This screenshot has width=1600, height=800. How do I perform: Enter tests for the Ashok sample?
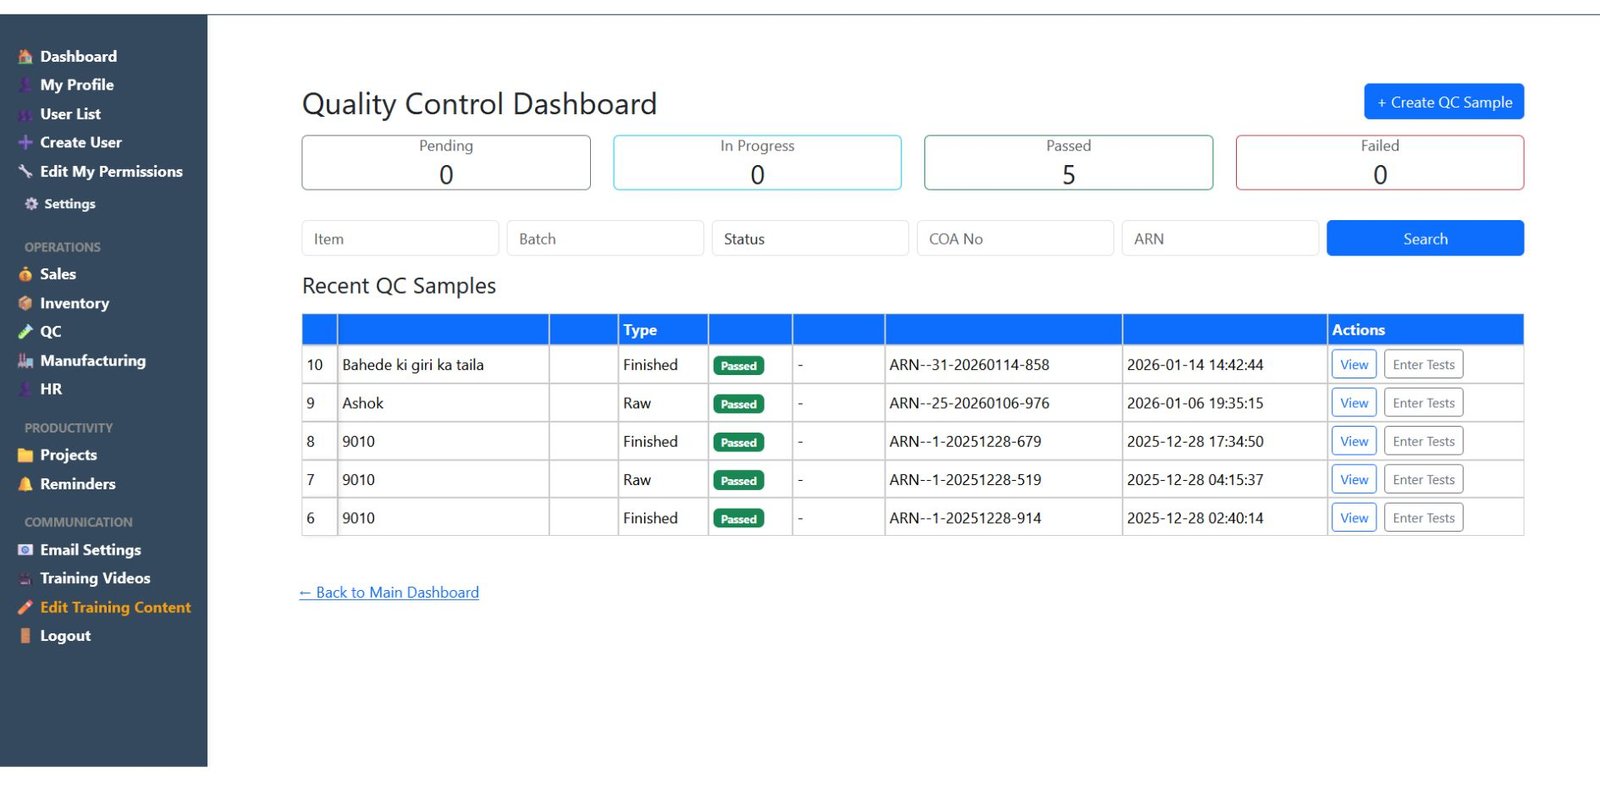[x=1423, y=403]
